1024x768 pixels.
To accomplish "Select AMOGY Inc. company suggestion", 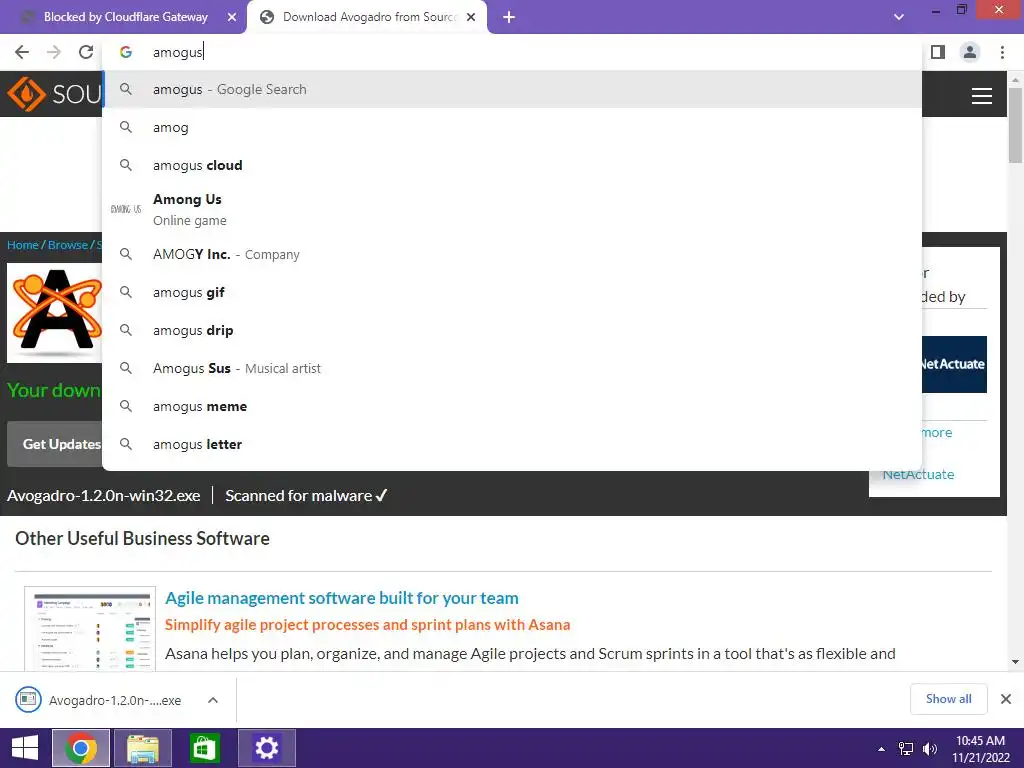I will [513, 254].
